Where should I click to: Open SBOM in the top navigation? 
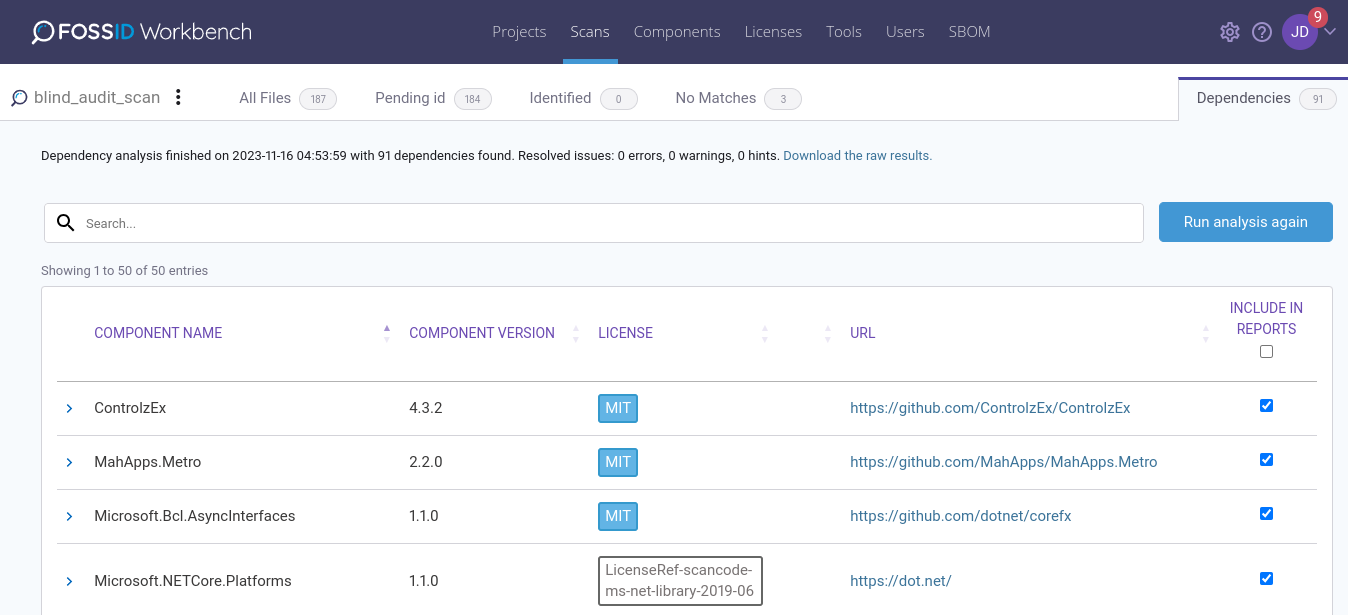[x=969, y=32]
